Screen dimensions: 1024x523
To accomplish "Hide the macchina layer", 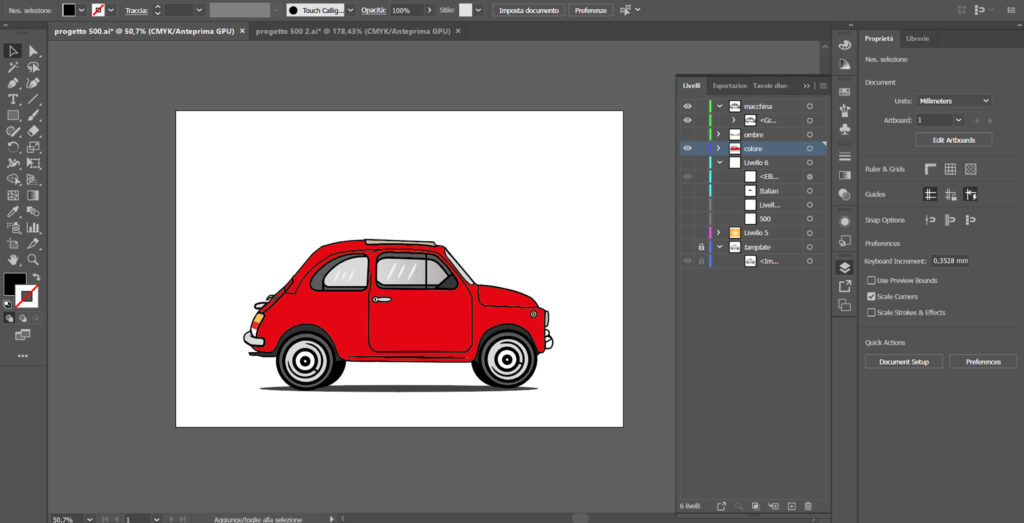I will tap(687, 106).
